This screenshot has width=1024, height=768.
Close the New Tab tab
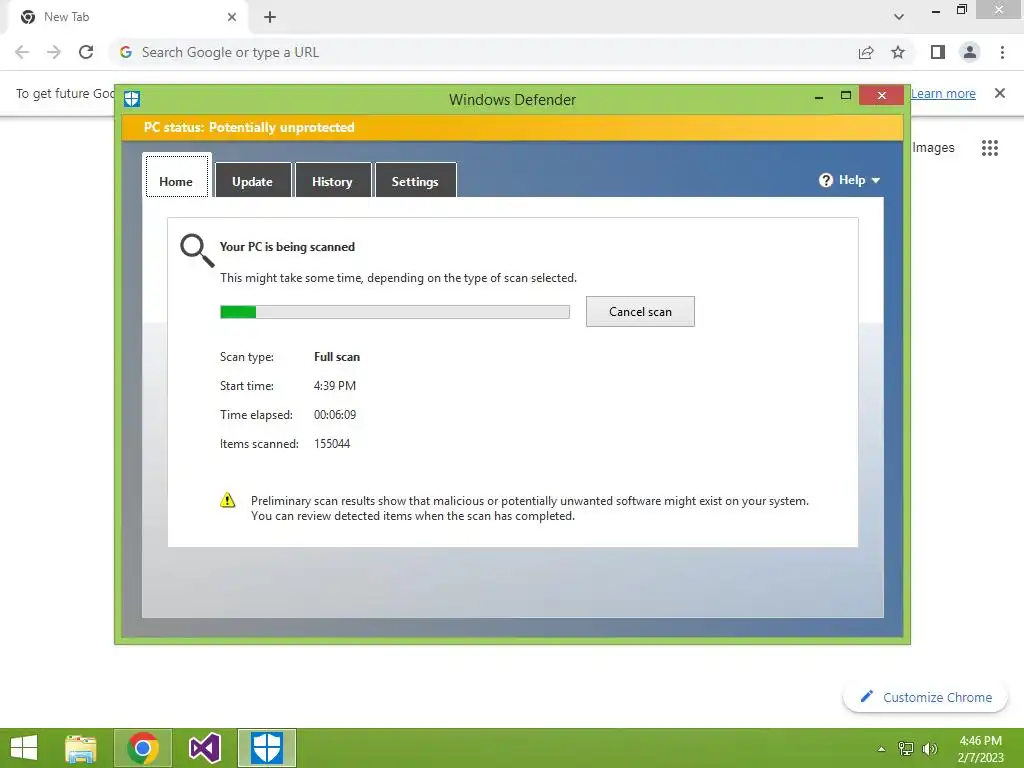(232, 17)
